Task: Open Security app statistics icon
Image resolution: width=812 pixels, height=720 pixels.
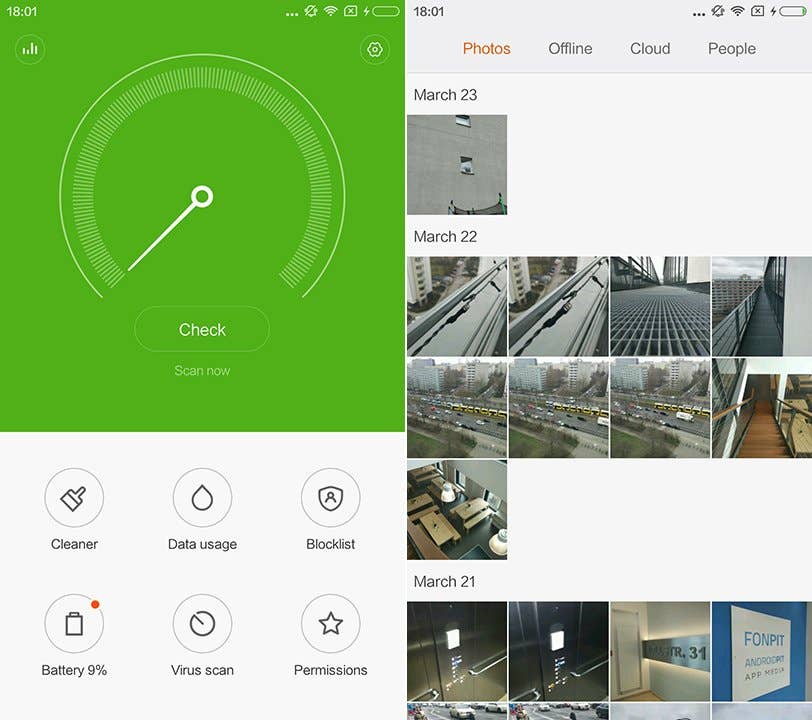Action: [x=29, y=48]
